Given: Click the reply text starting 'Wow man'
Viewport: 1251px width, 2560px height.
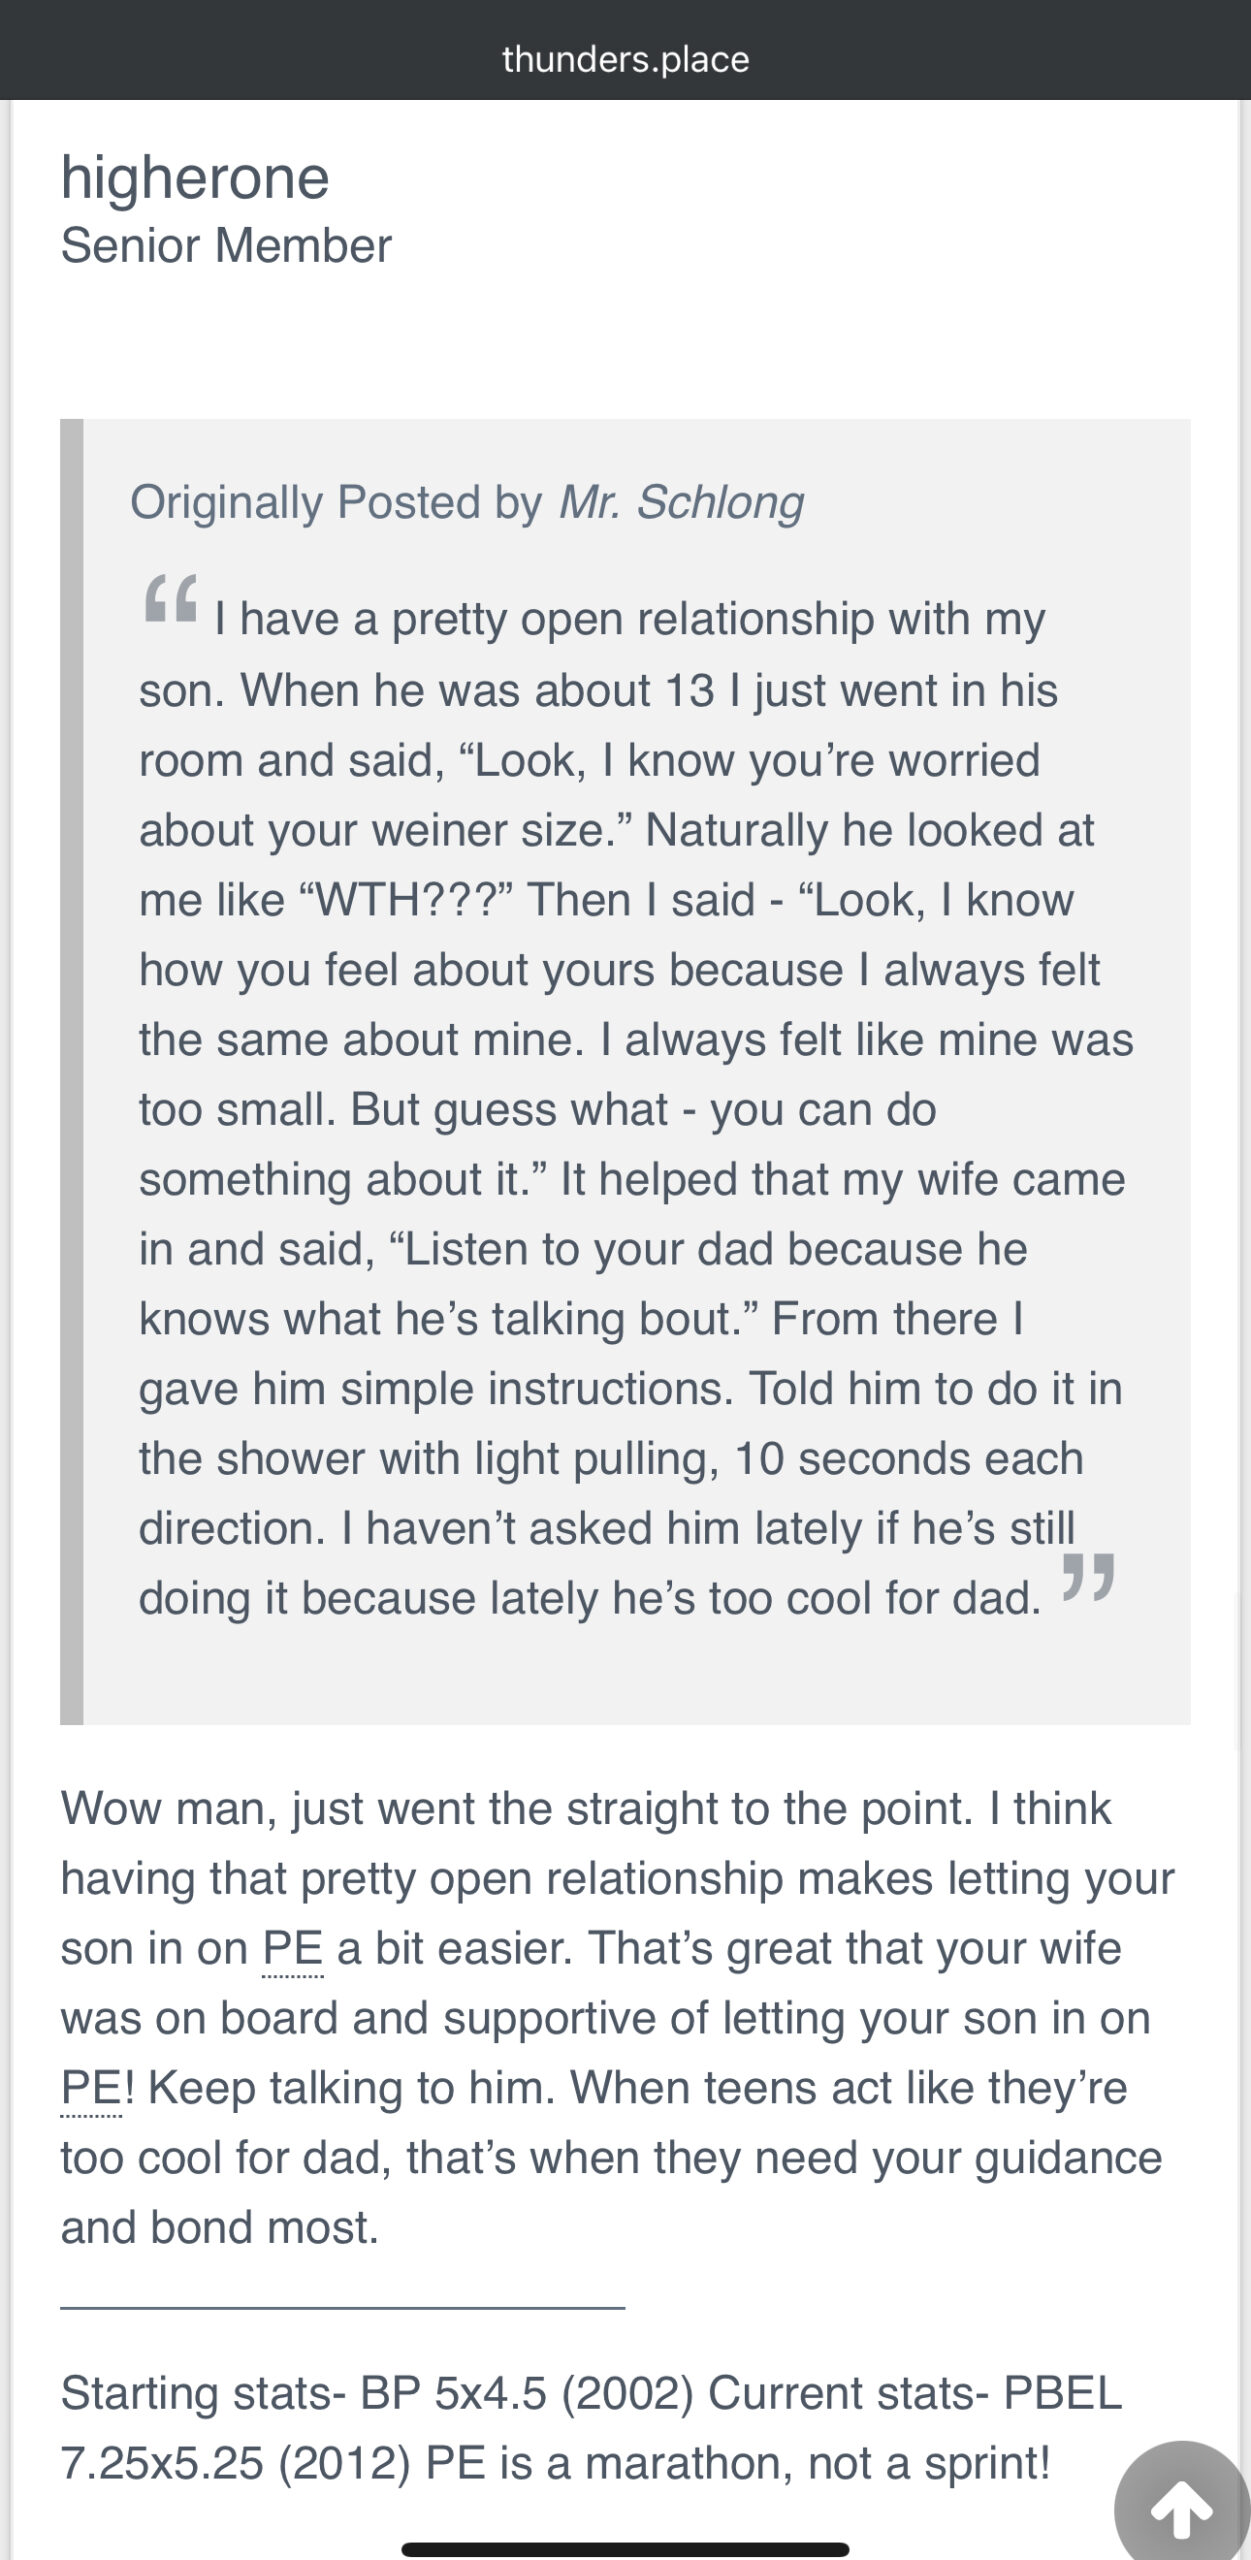Looking at the screenshot, I should point(618,2018).
